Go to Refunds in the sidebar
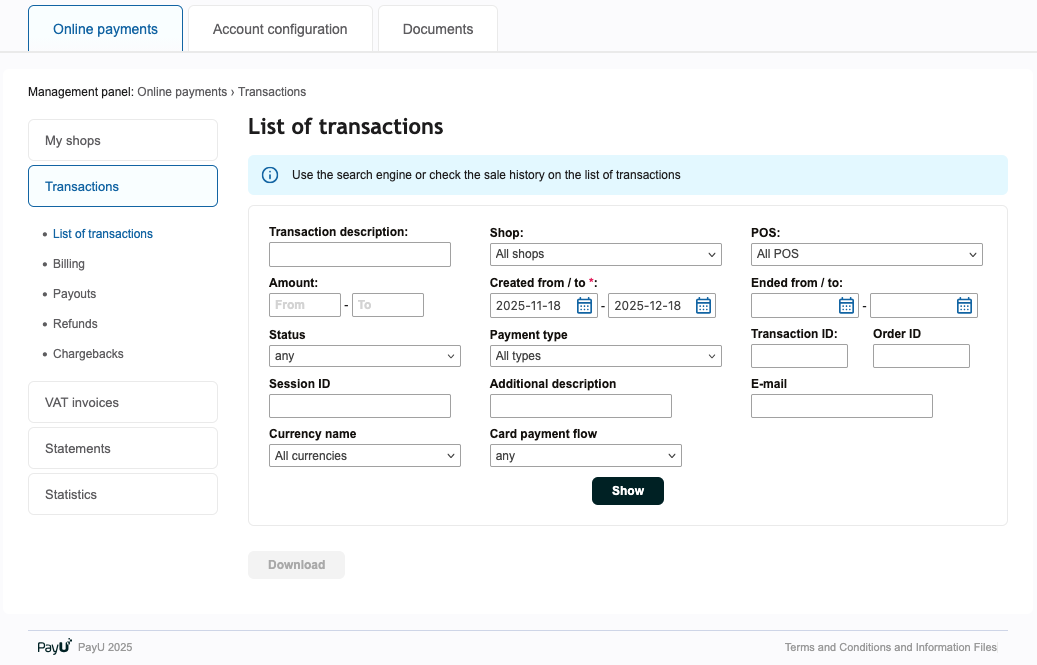This screenshot has height=665, width=1037. 75,324
